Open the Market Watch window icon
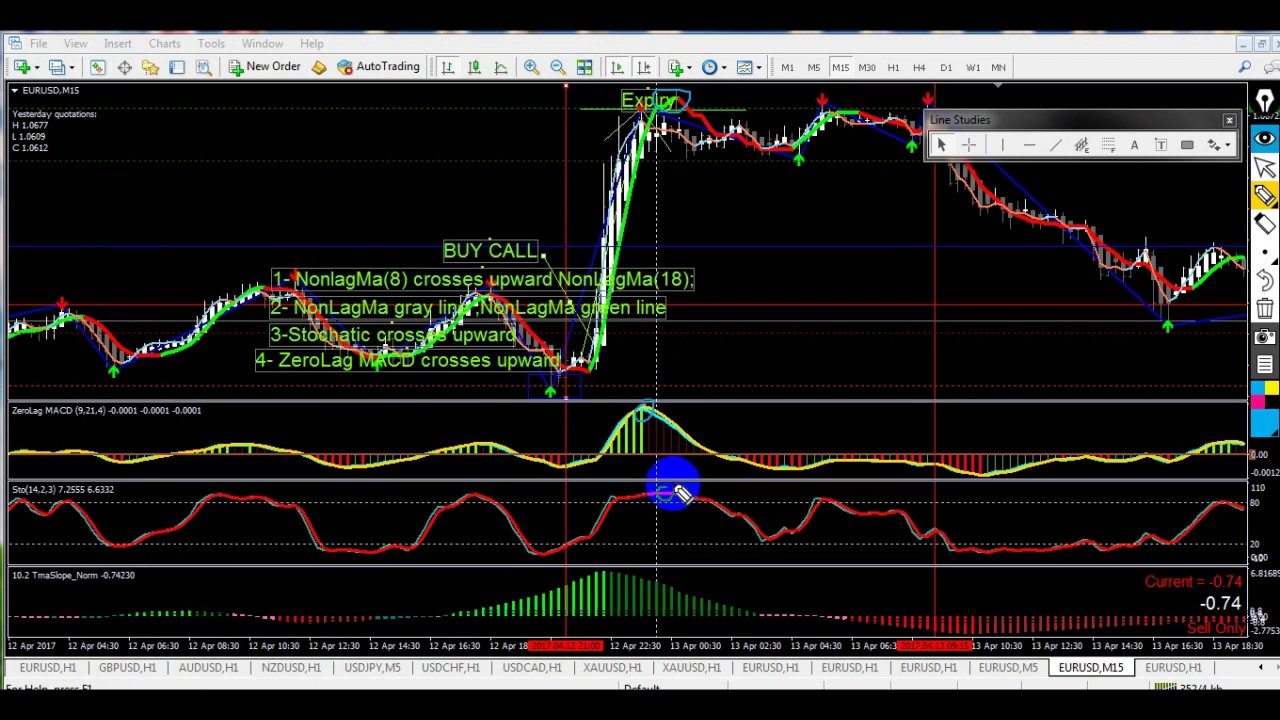The width and height of the screenshot is (1280, 720). click(x=97, y=67)
